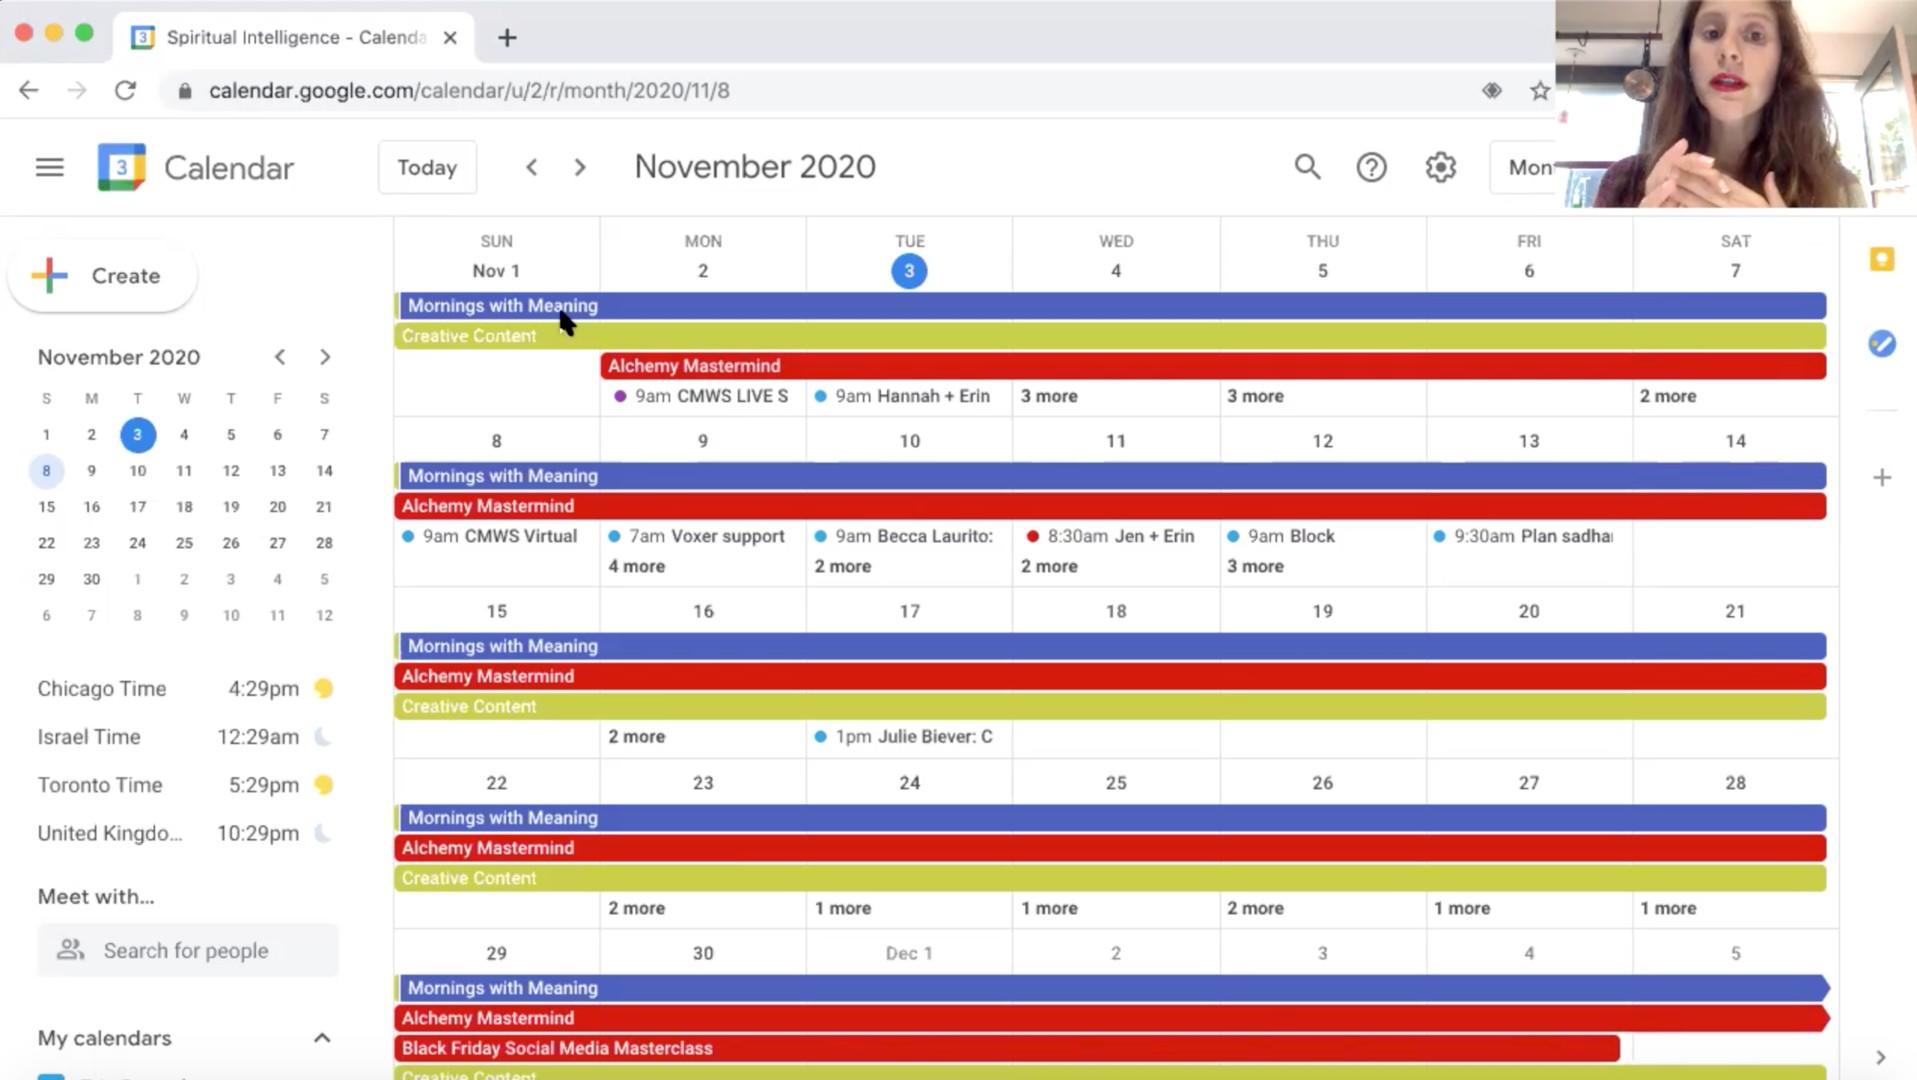This screenshot has height=1080, width=1917.
Task: Bookmark this page with the star
Action: (x=1540, y=91)
